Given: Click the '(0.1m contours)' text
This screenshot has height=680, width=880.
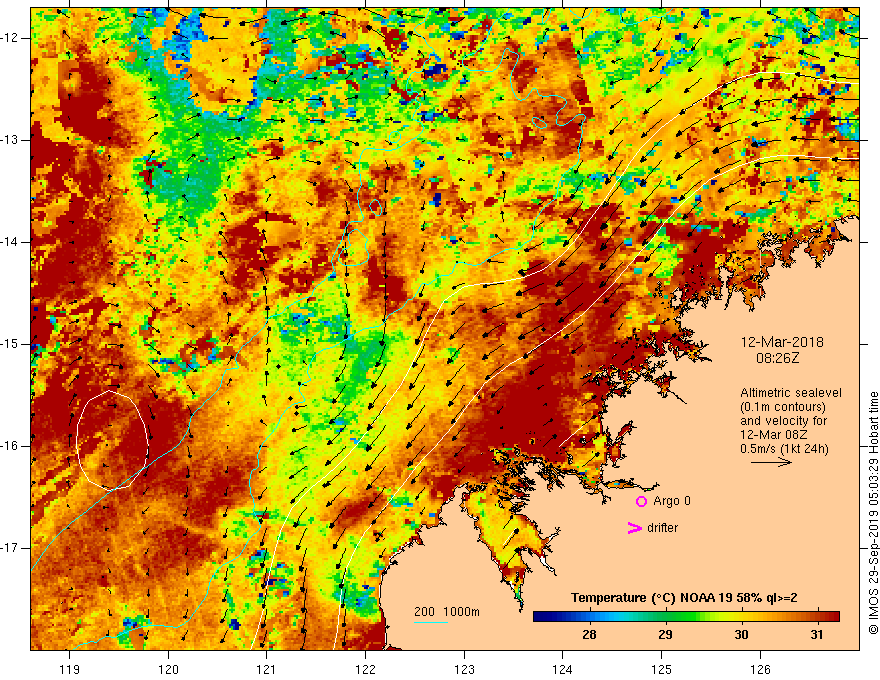Looking at the screenshot, I should pos(782,407).
